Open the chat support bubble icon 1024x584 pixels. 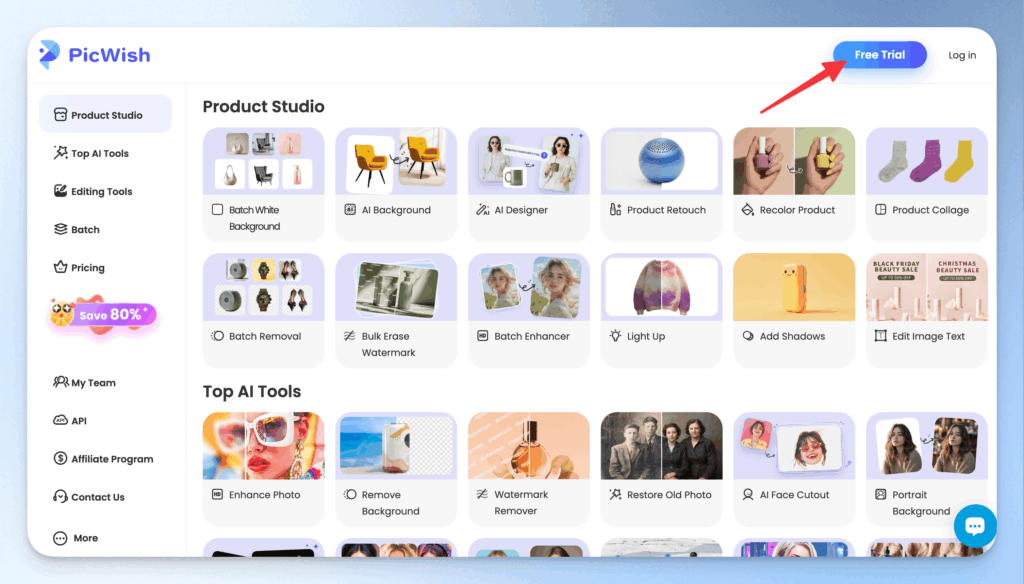pyautogui.click(x=974, y=526)
